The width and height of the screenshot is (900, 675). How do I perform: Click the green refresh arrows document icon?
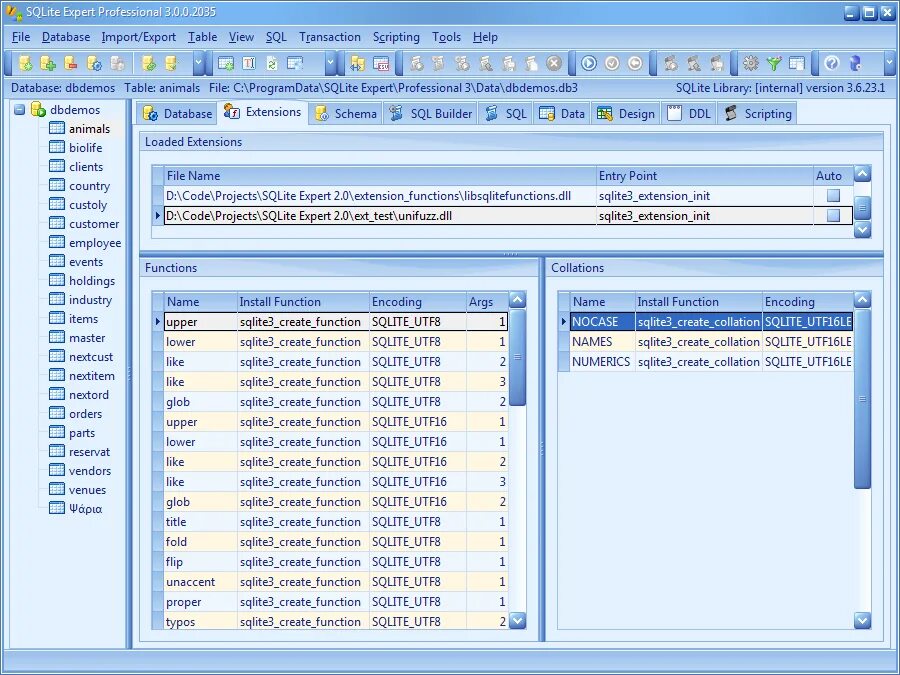pyautogui.click(x=272, y=63)
